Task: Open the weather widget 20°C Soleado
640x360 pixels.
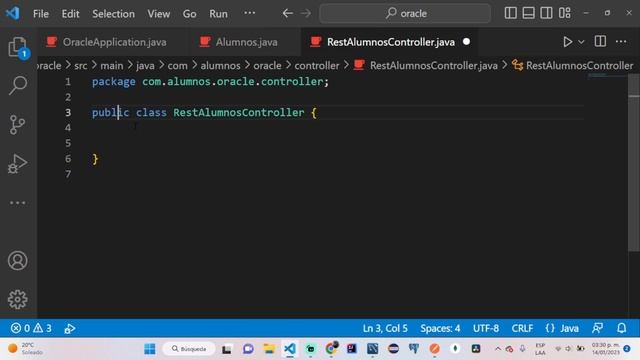Action: point(25,349)
